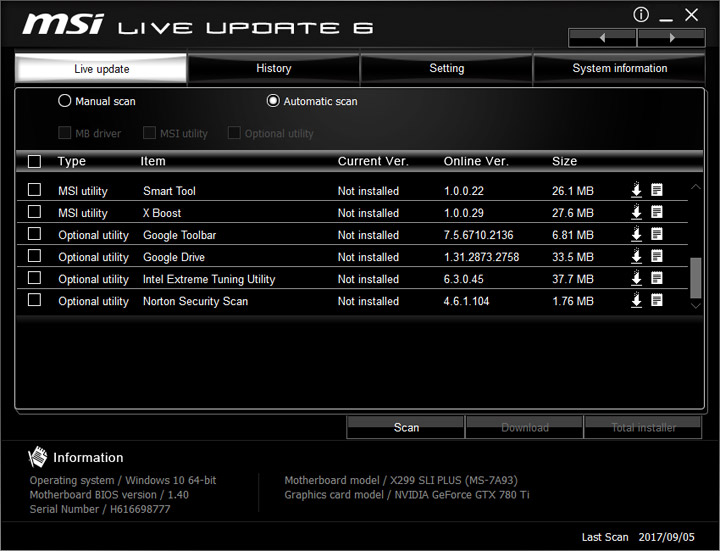Click the Motherboard model X299 SLI PLUS text
The height and width of the screenshot is (551, 720).
coord(401,480)
